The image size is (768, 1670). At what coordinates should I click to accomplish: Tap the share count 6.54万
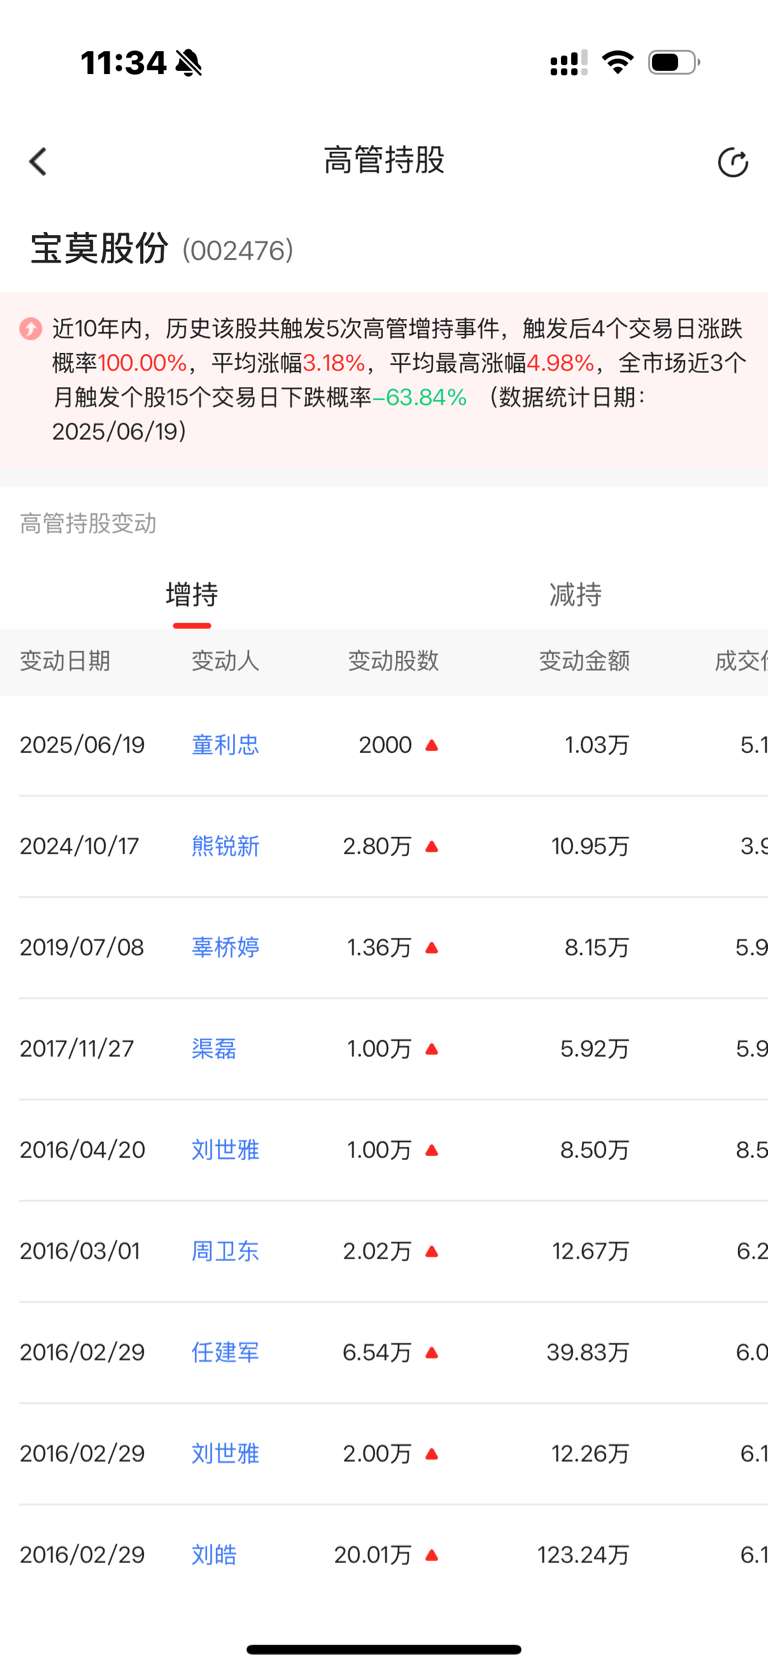point(377,1352)
